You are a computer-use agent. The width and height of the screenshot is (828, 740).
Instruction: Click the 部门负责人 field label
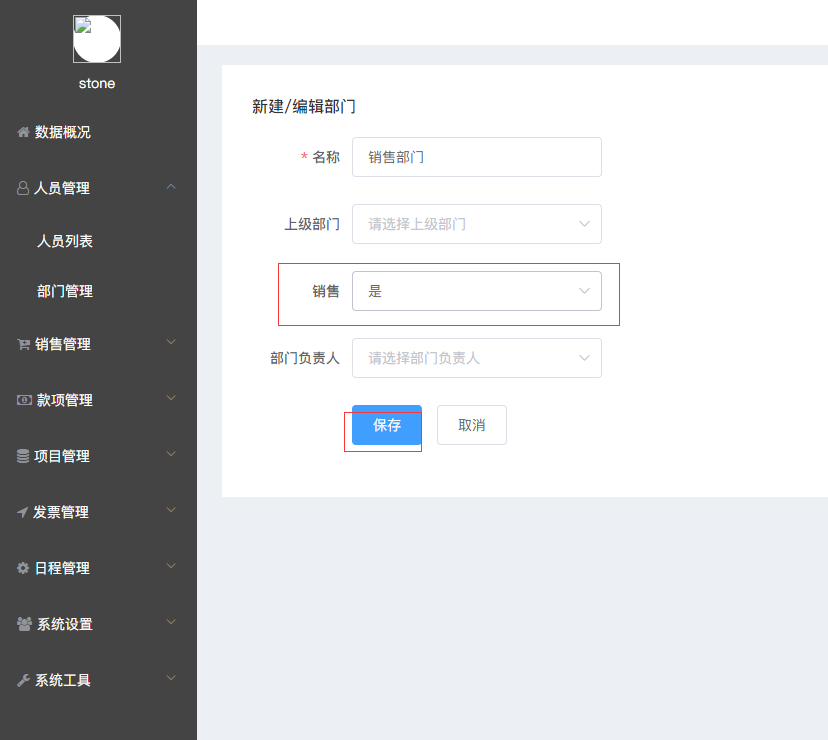(x=305, y=358)
